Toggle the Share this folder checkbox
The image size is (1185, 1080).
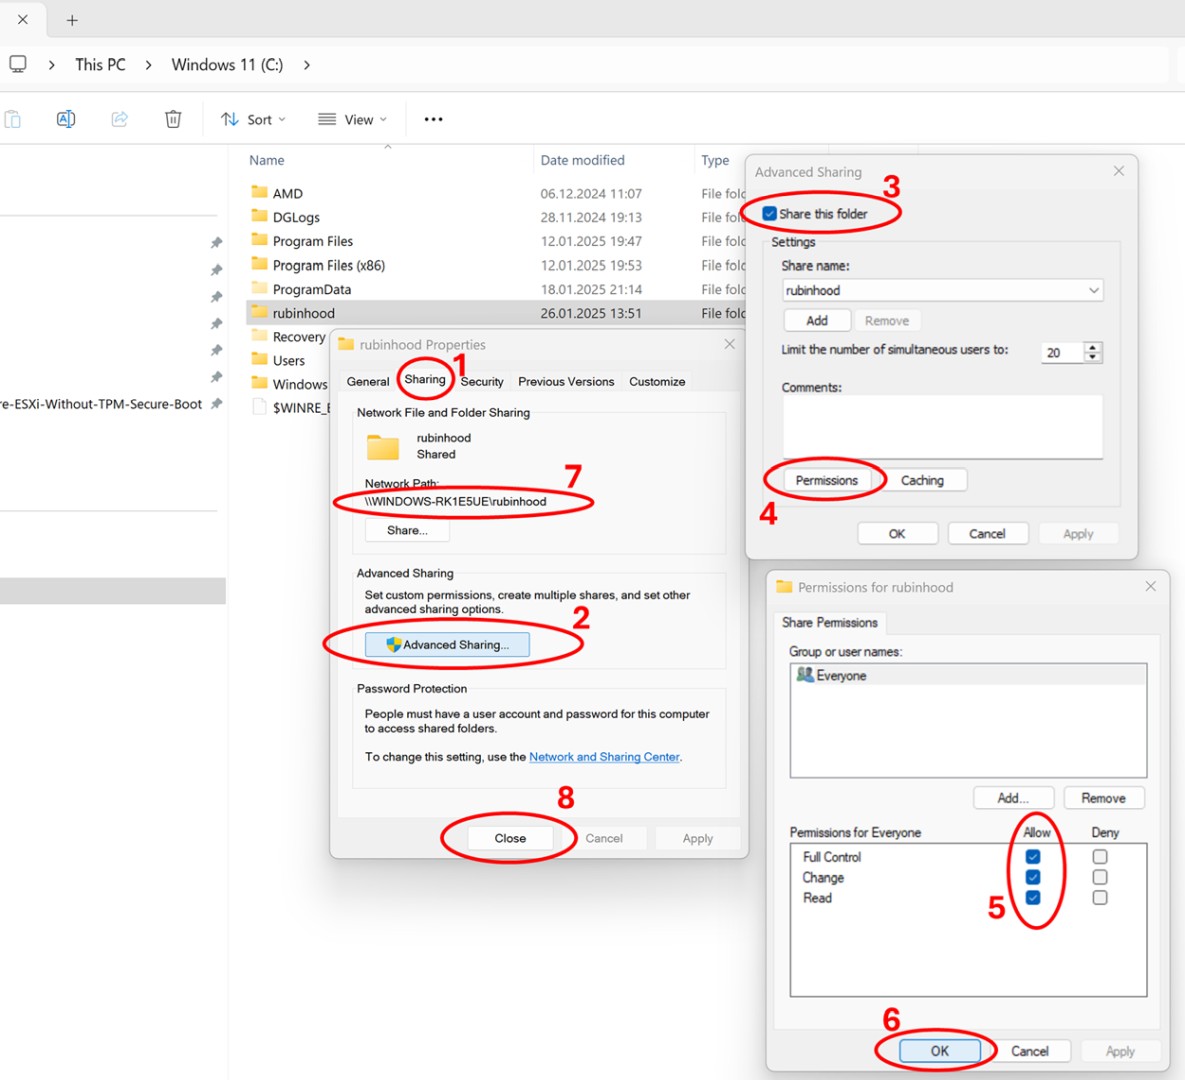pos(769,214)
